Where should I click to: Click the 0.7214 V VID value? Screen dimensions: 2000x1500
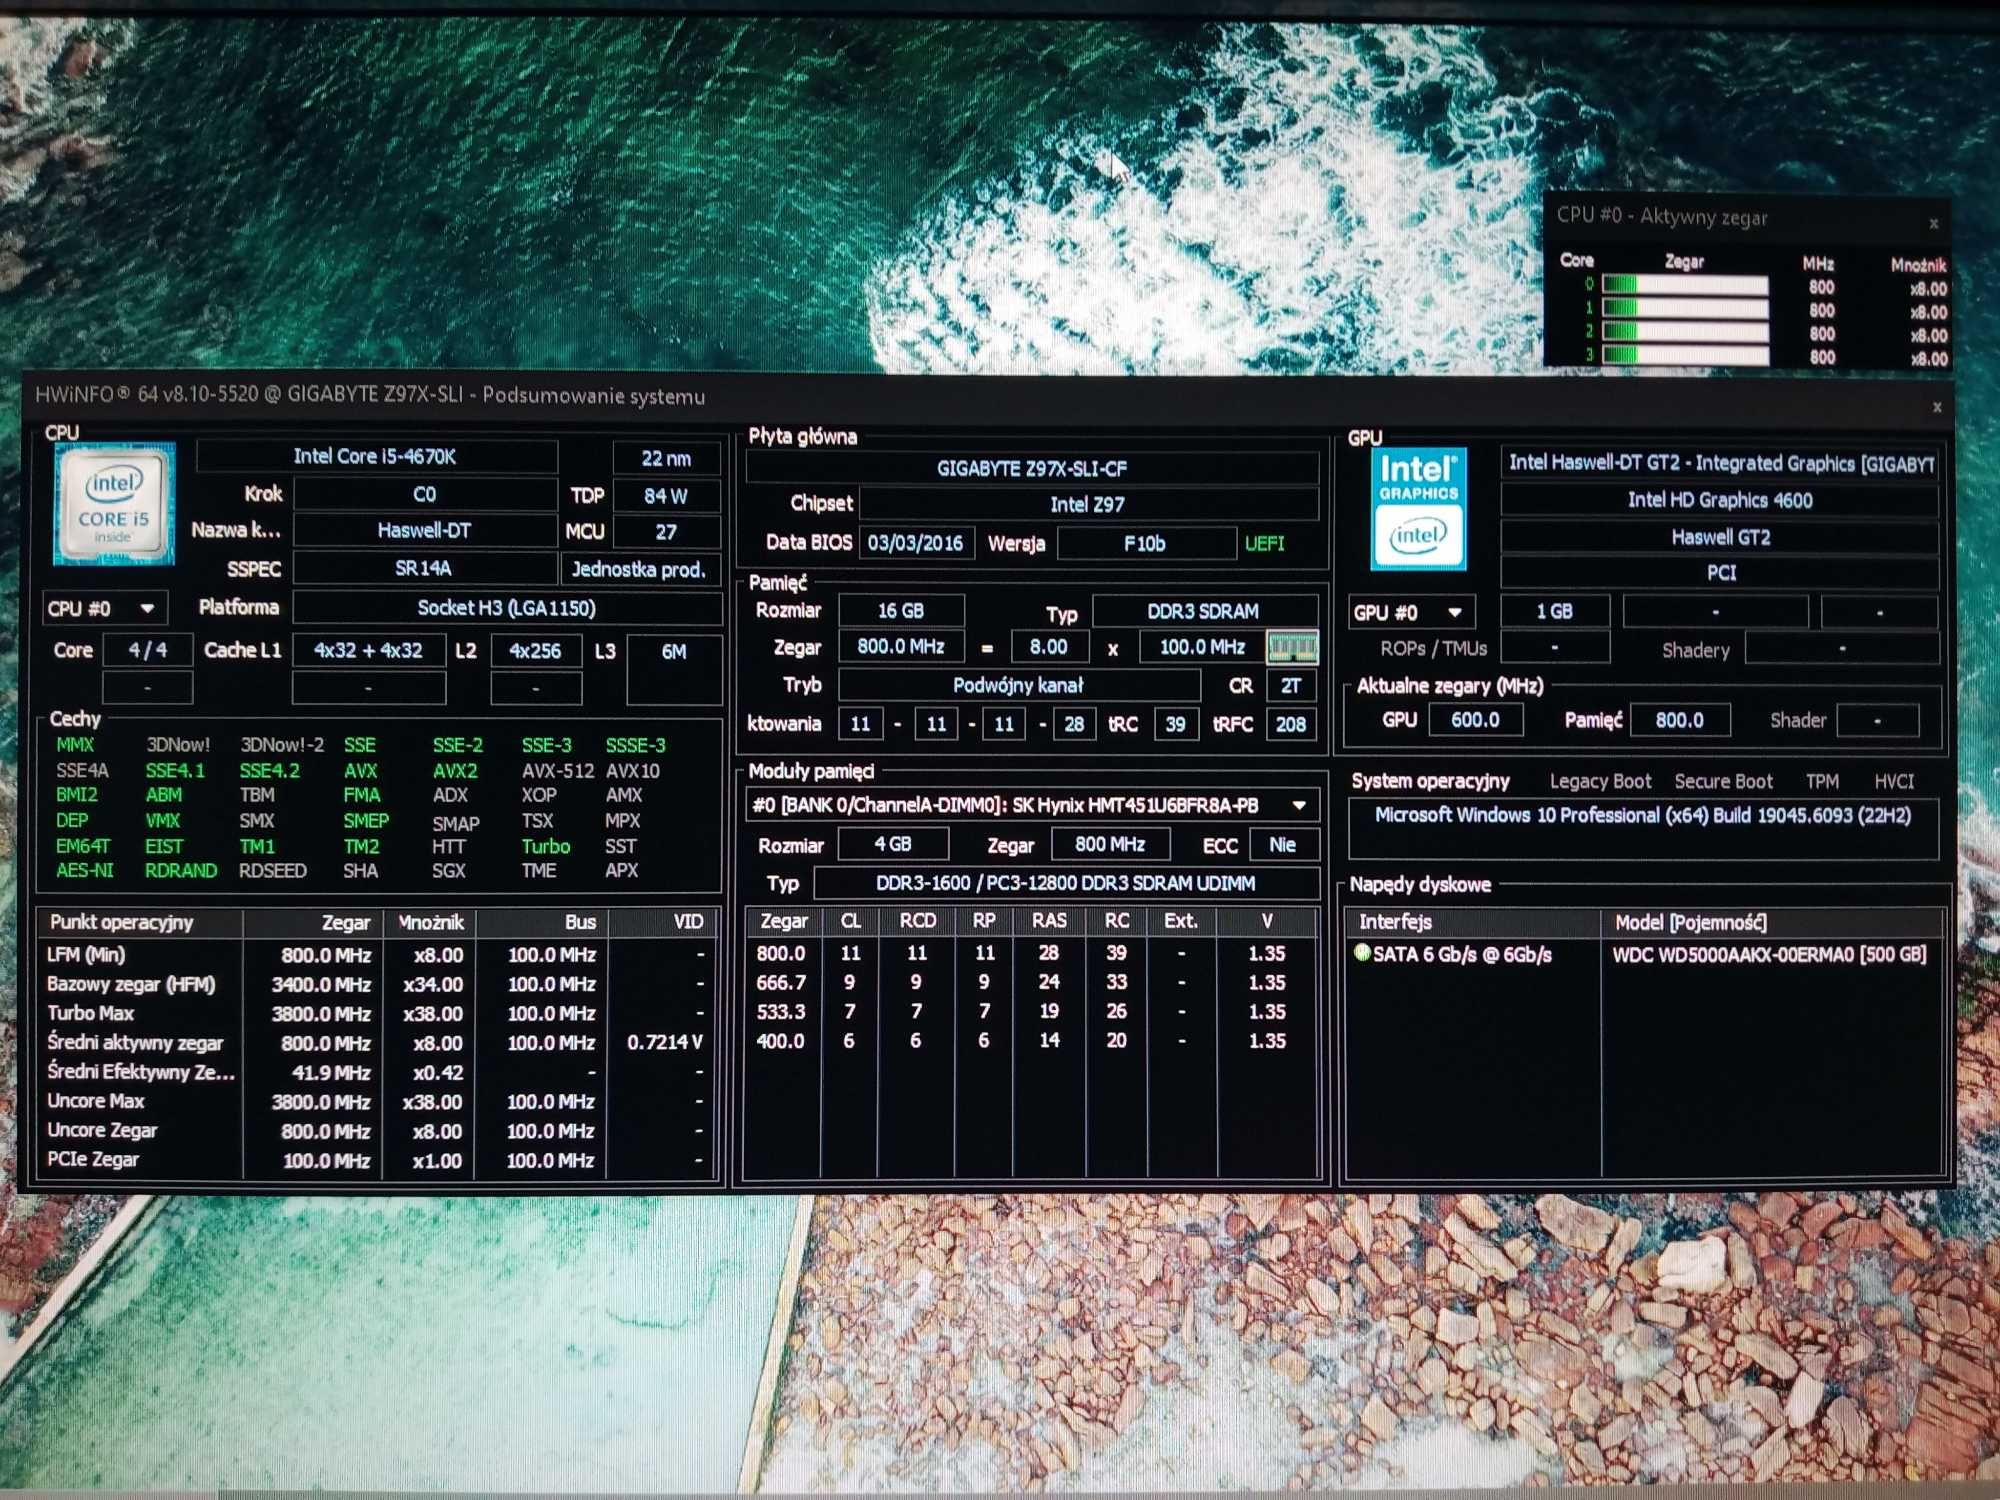(665, 1042)
